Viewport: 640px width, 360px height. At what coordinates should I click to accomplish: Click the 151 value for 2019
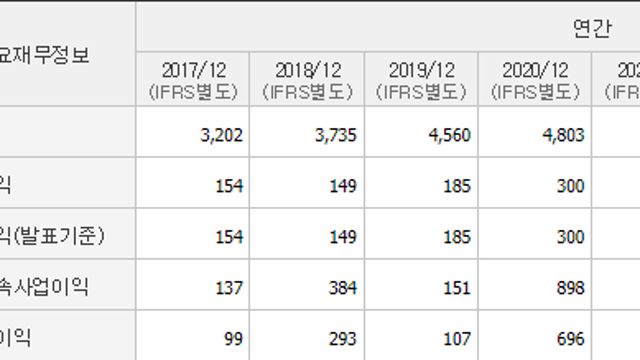point(457,288)
